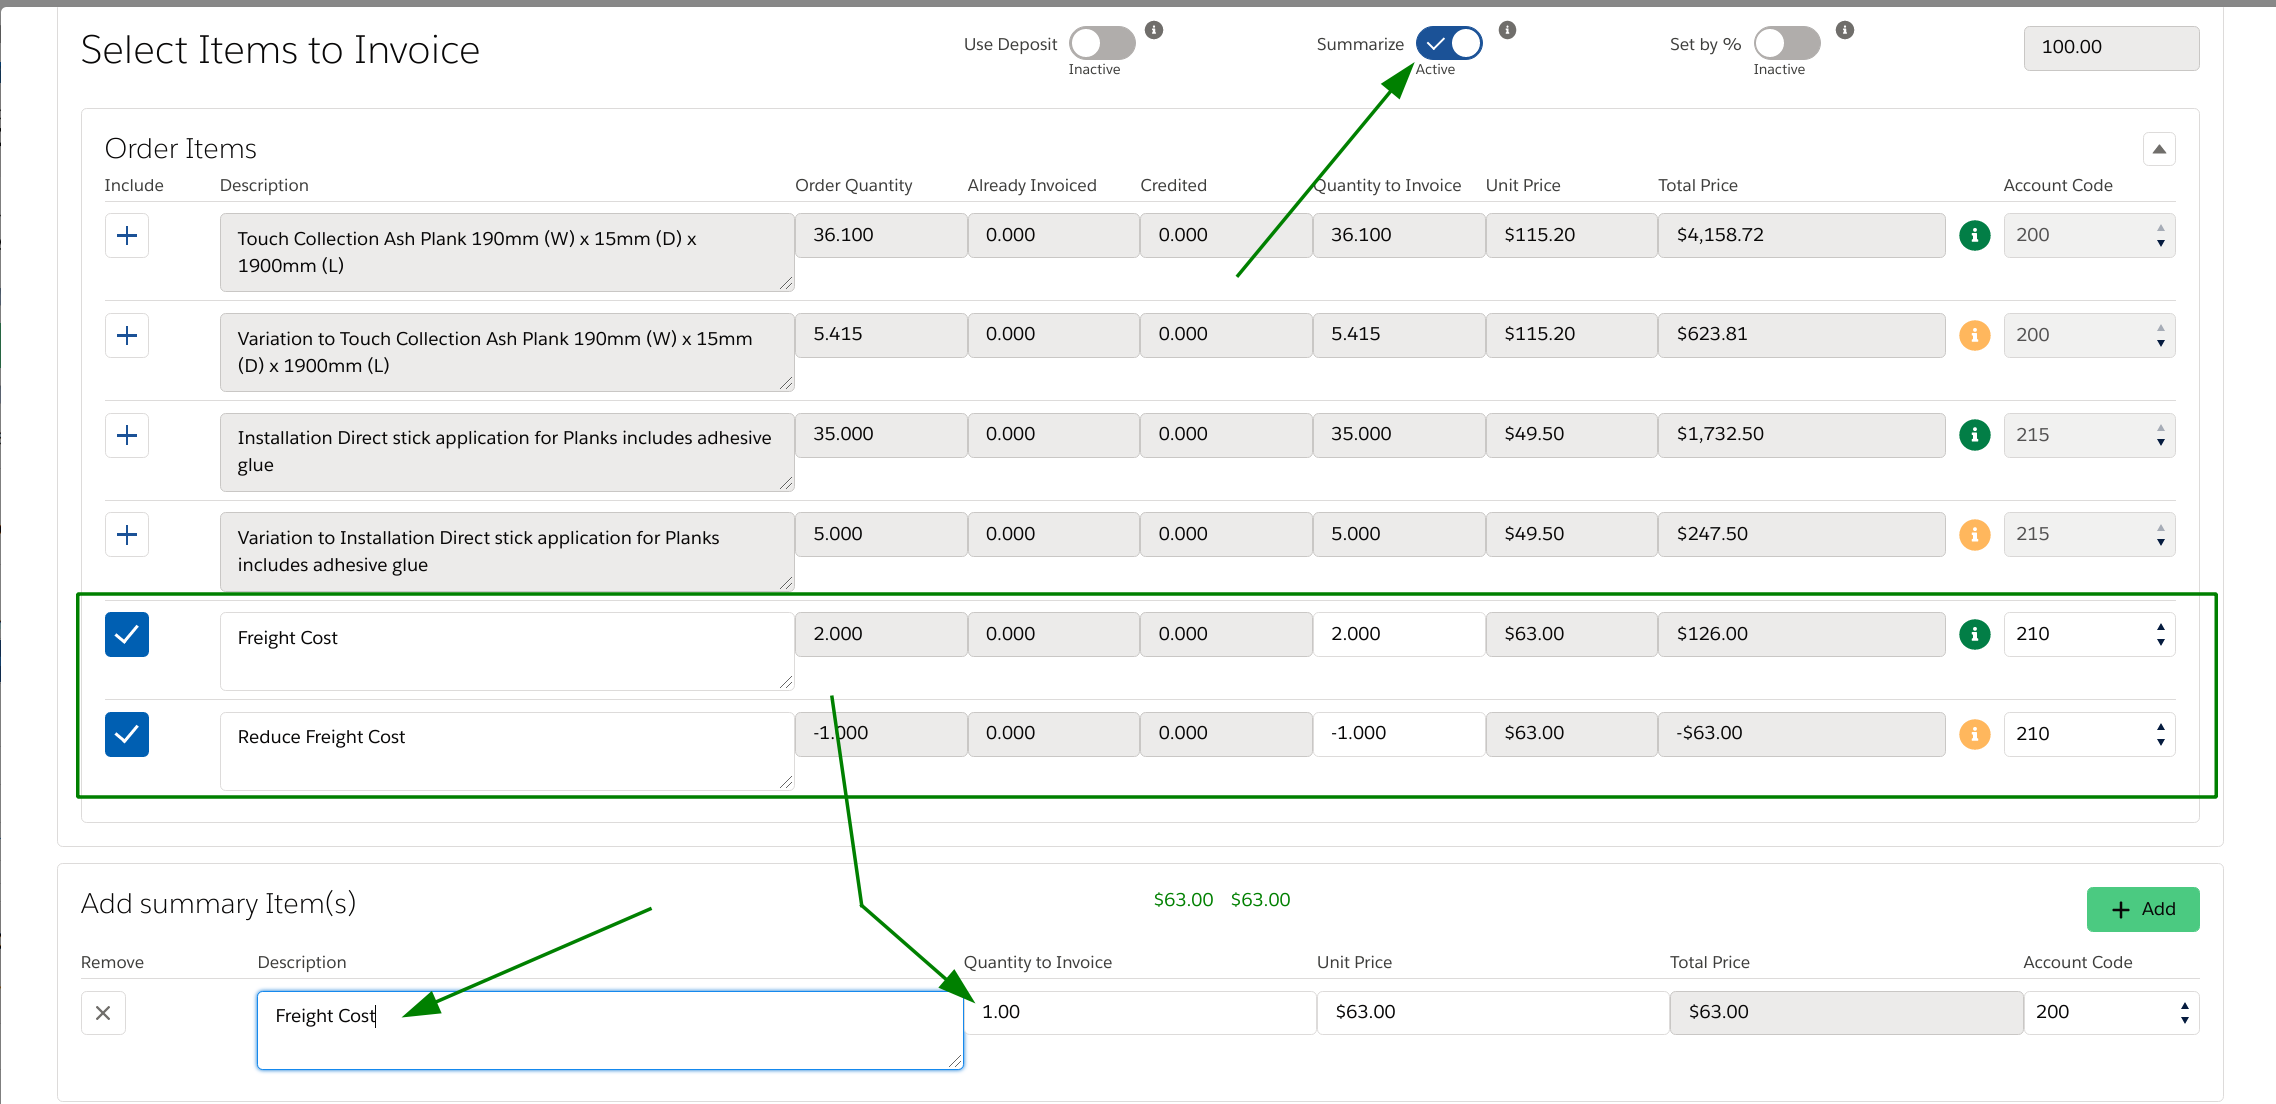Enable the Use Deposit toggle
The height and width of the screenshot is (1104, 2276).
click(1100, 46)
